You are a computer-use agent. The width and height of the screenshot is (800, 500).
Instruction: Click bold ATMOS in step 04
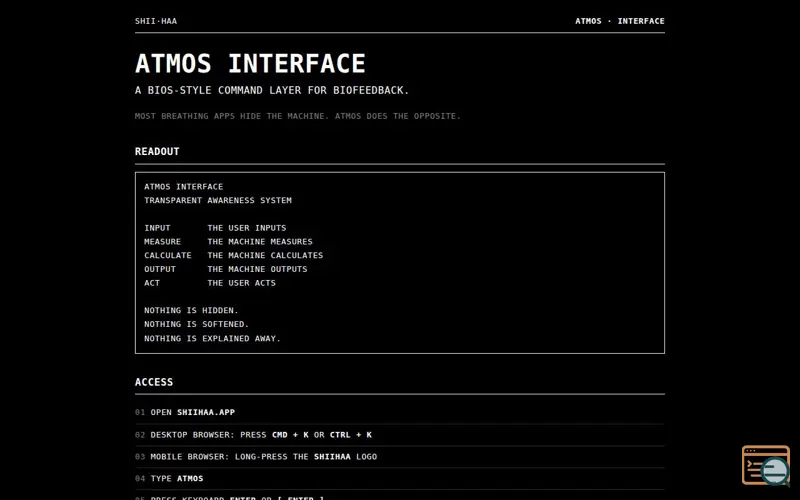pyautogui.click(x=190, y=479)
